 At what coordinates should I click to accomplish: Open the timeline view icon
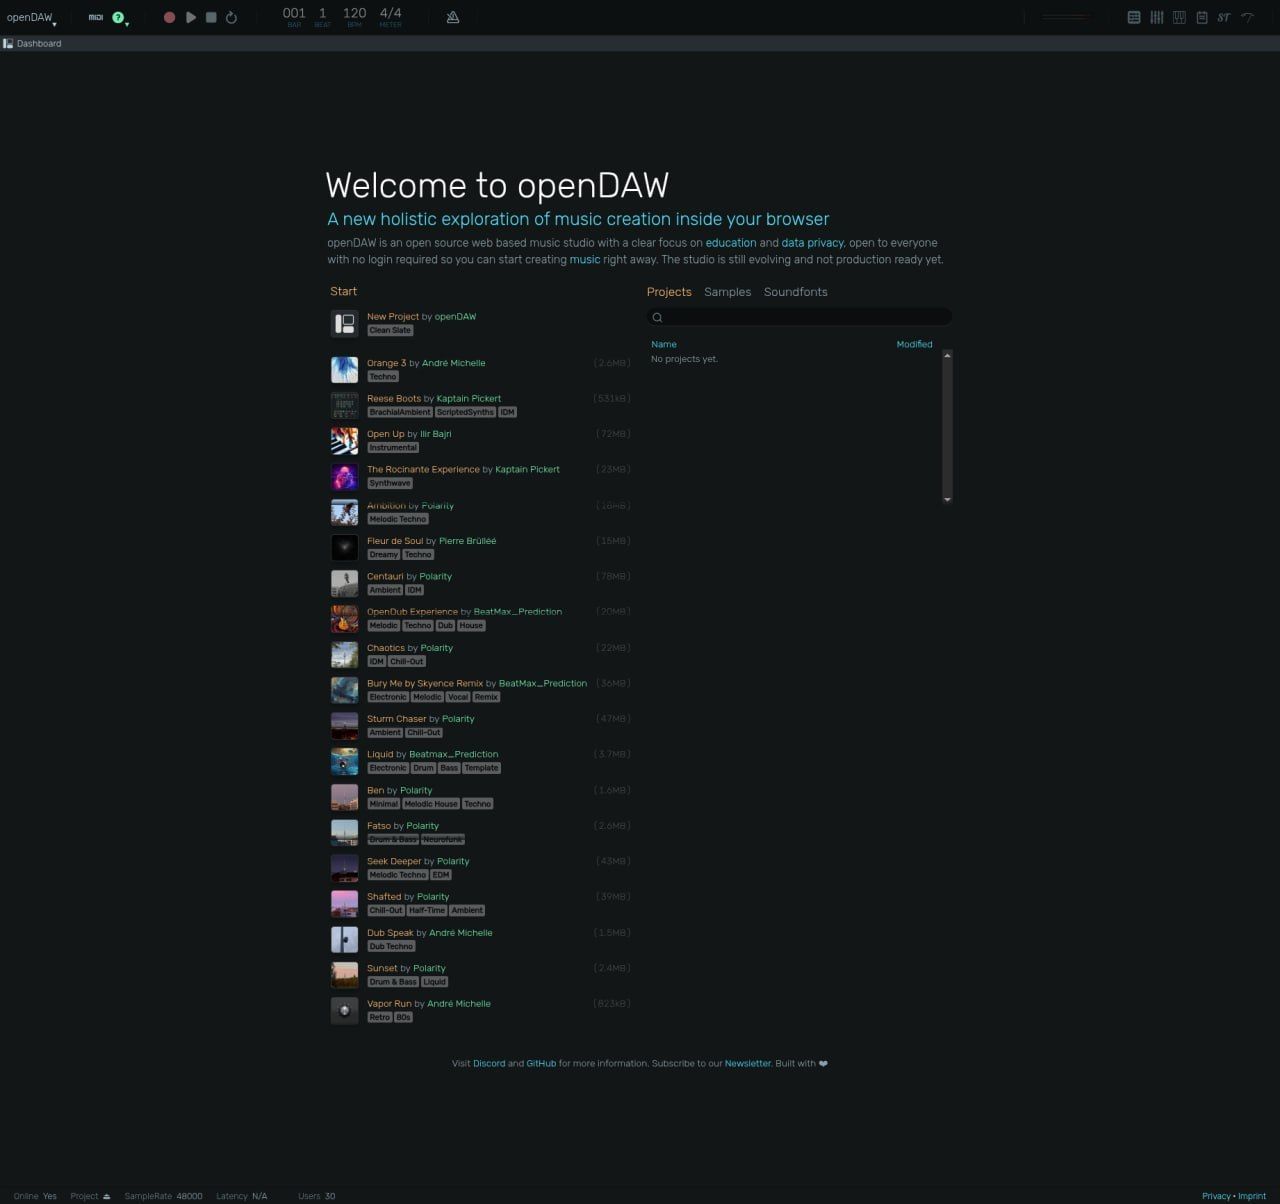pos(1134,17)
